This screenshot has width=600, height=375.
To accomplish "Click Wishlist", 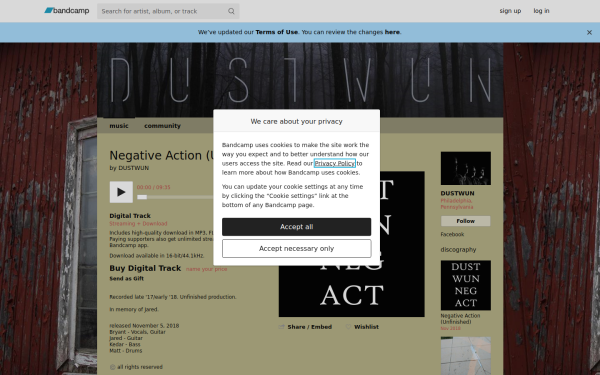I will pyautogui.click(x=366, y=327).
